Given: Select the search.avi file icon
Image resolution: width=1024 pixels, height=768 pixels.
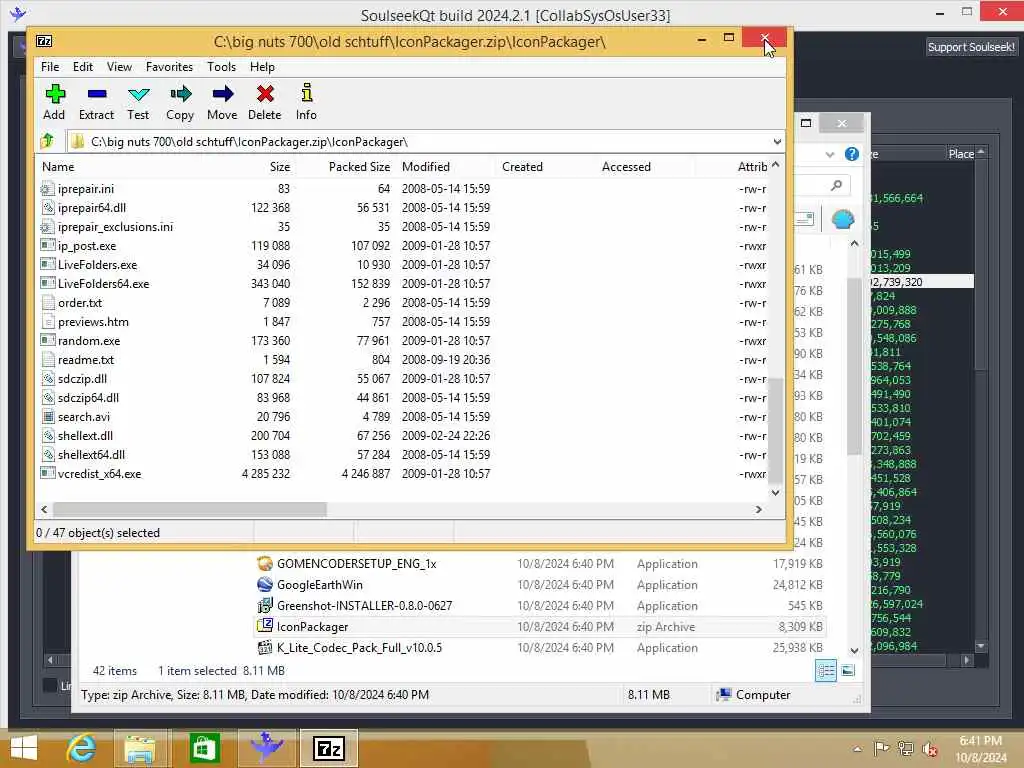Looking at the screenshot, I should 47,417.
